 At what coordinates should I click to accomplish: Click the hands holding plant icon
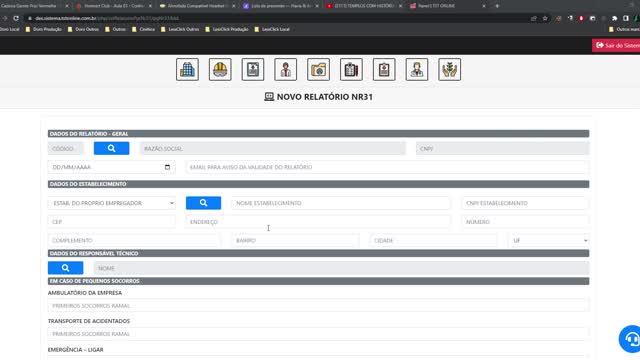tap(449, 69)
